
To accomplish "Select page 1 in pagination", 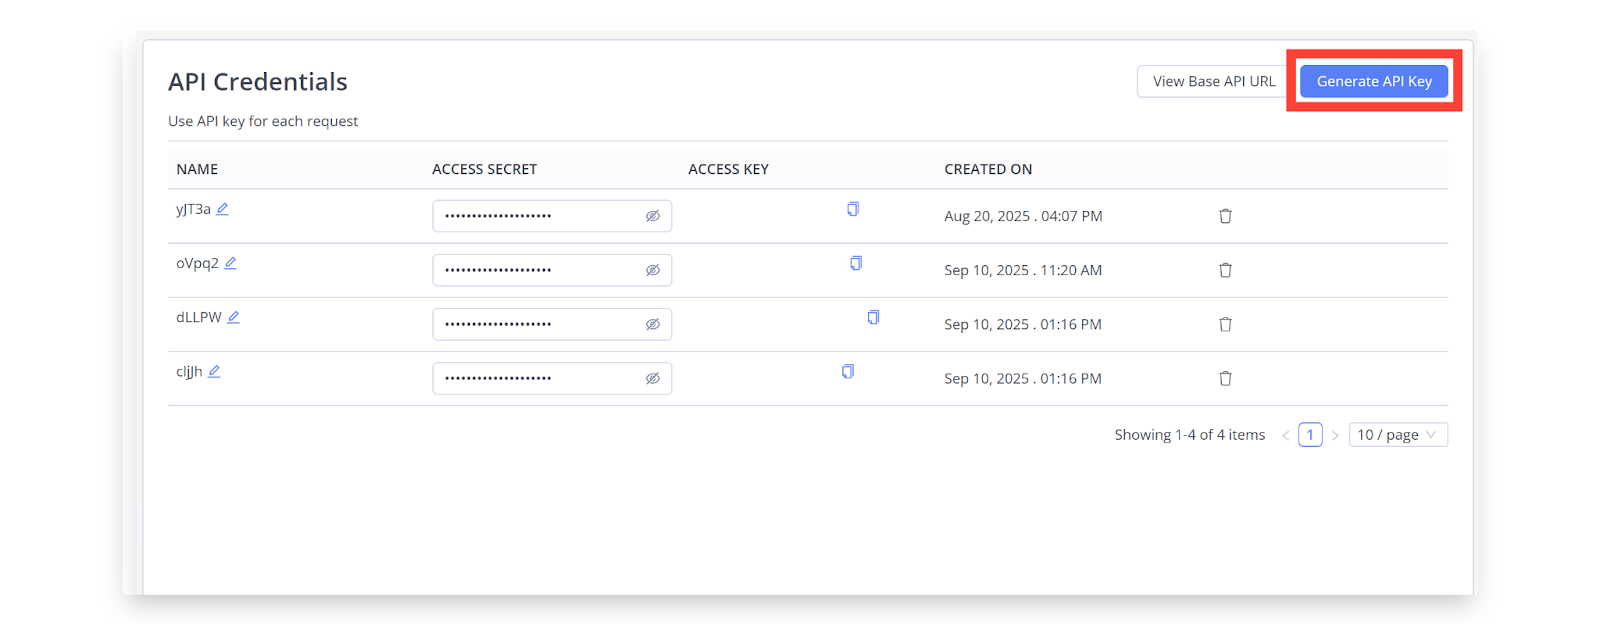I will coord(1310,435).
